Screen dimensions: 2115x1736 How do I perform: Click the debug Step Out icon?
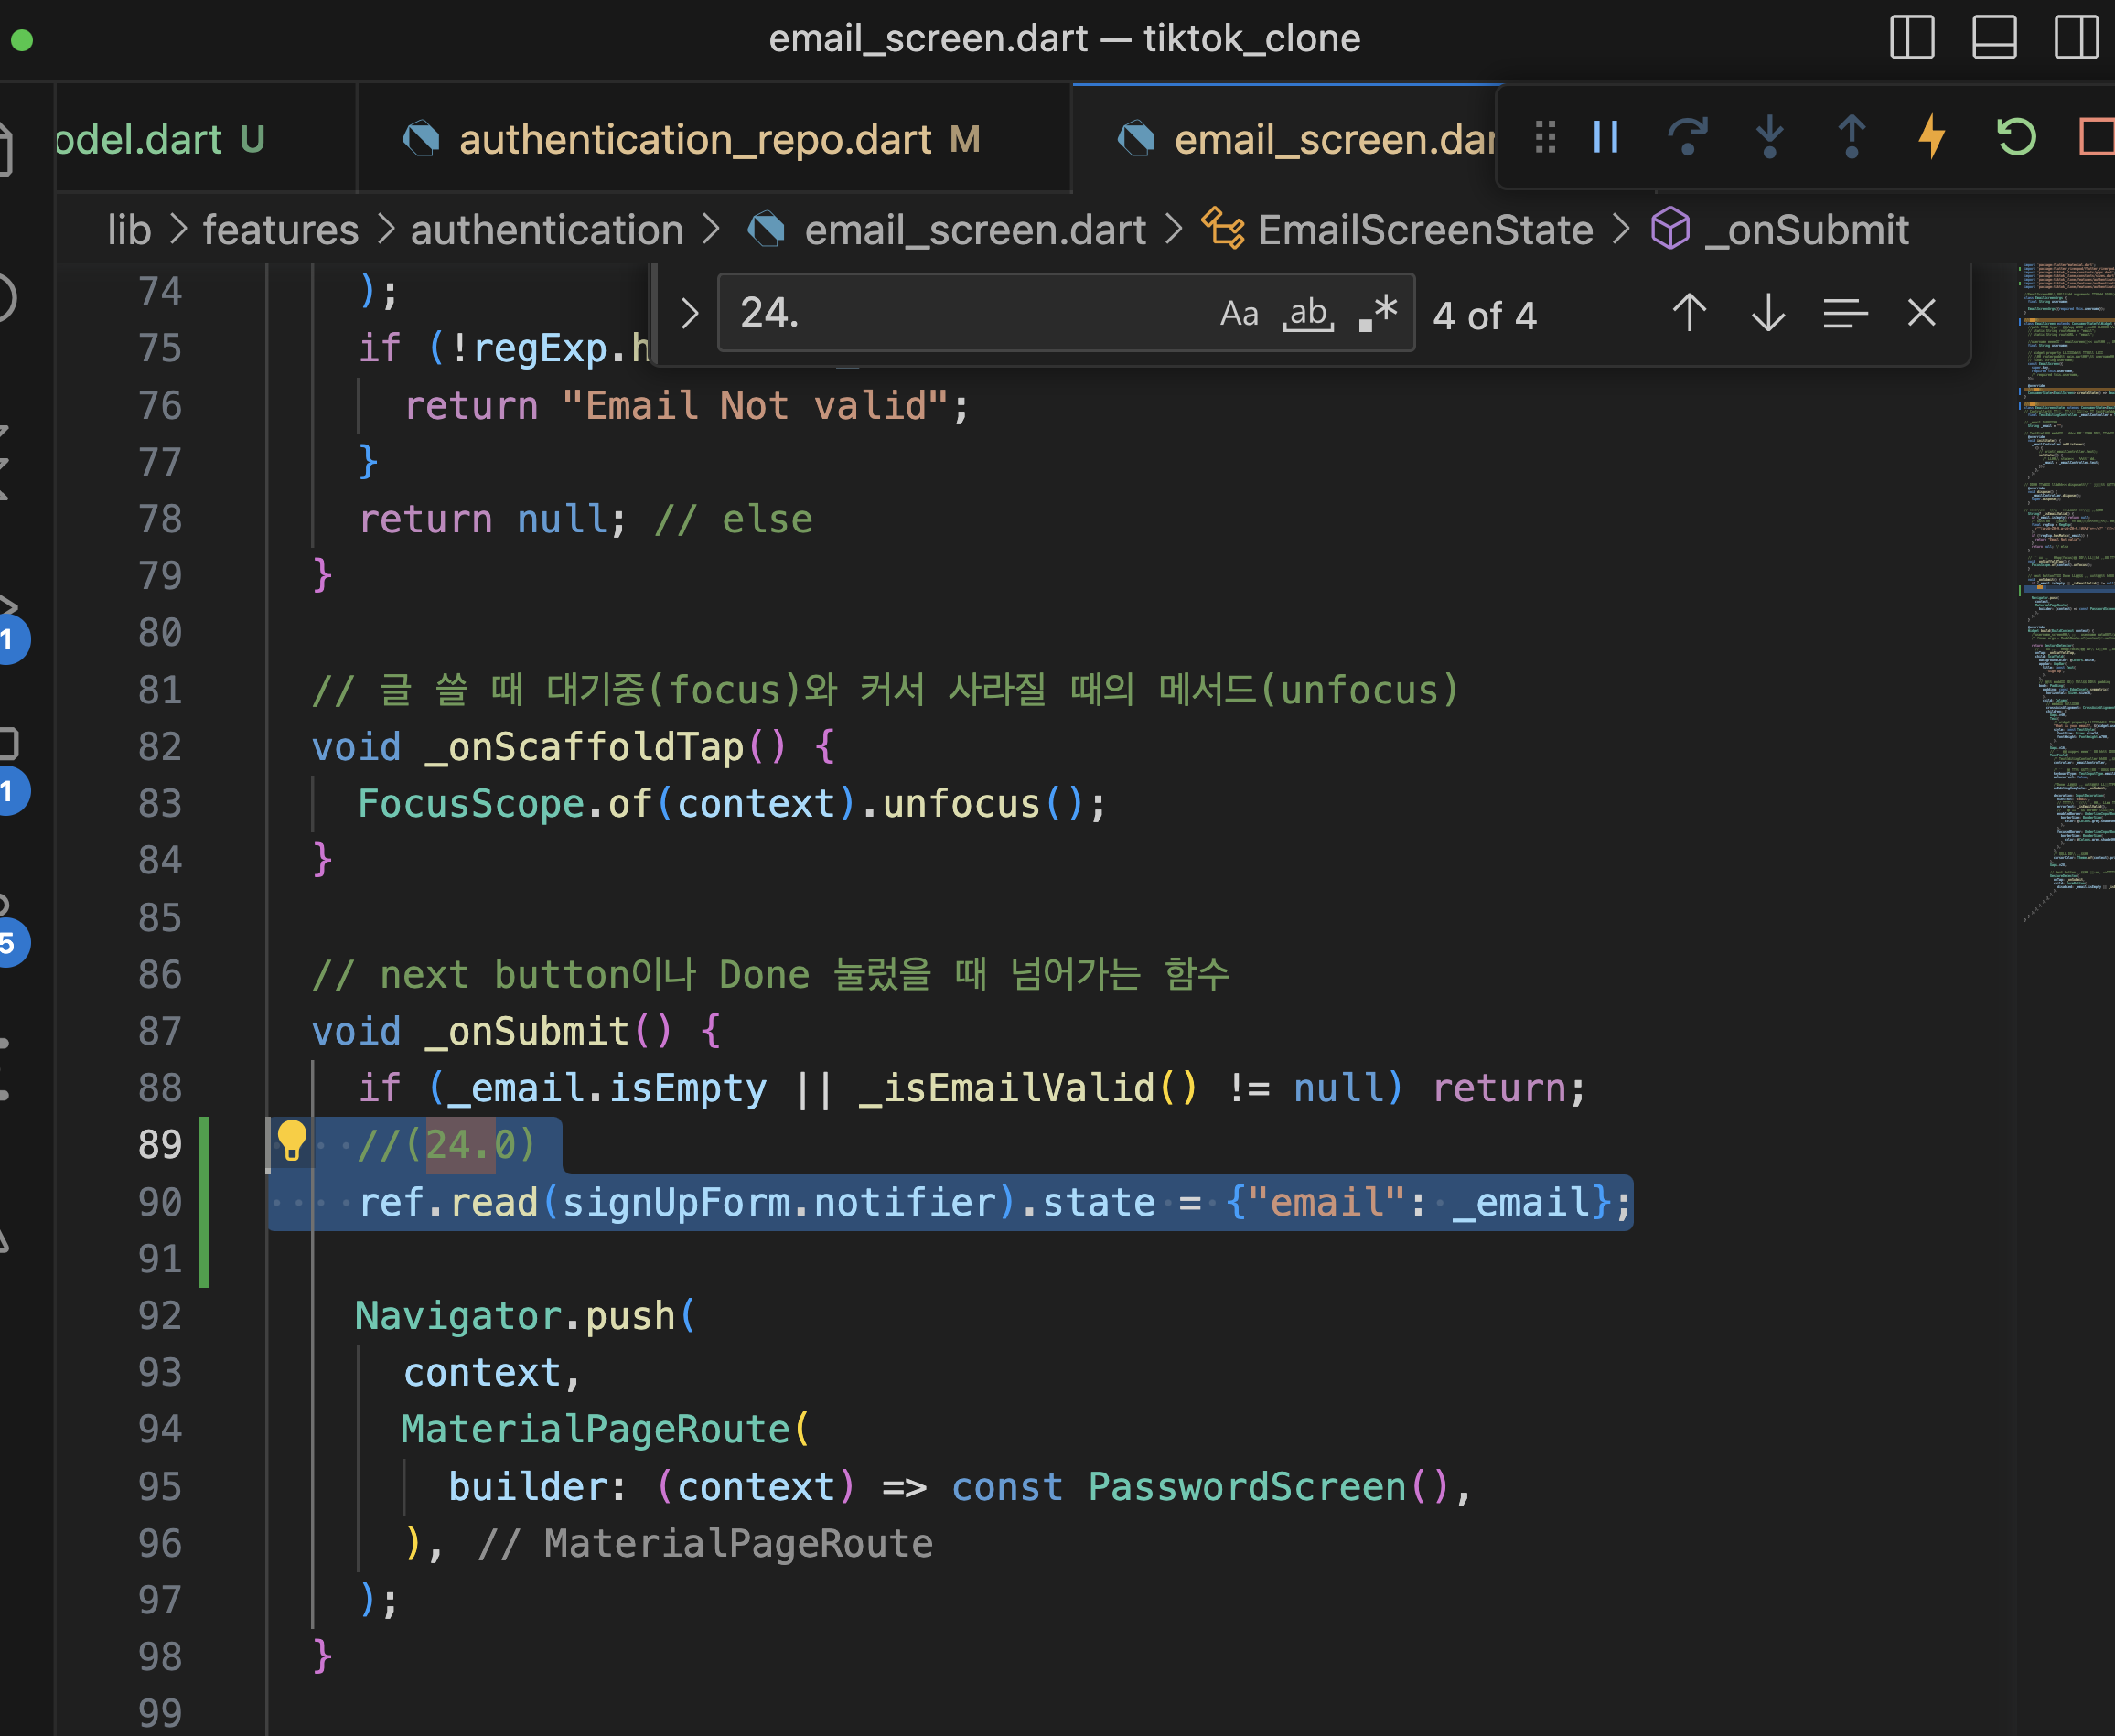coord(1851,137)
